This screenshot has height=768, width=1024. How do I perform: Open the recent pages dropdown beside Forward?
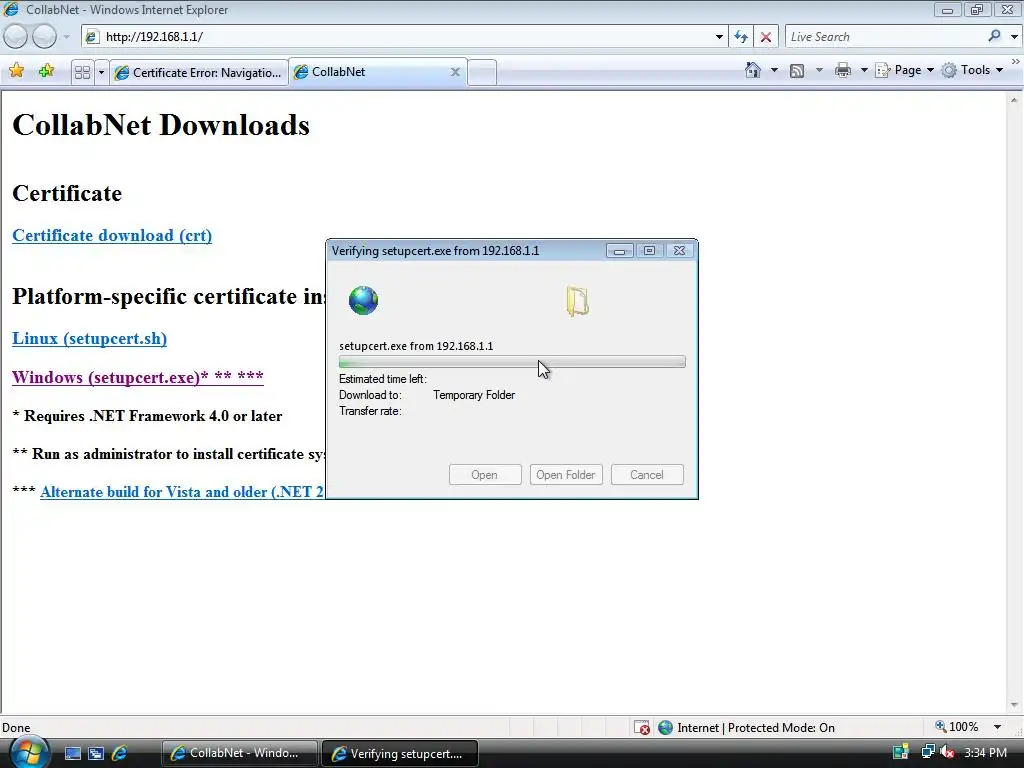click(x=67, y=37)
